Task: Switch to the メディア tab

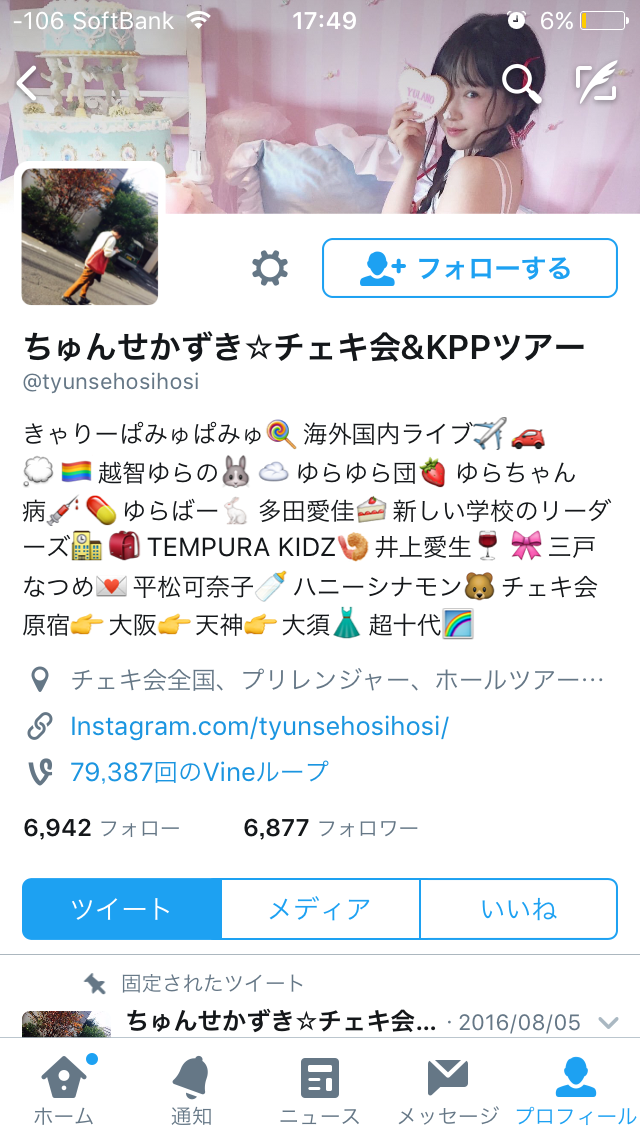Action: click(320, 909)
